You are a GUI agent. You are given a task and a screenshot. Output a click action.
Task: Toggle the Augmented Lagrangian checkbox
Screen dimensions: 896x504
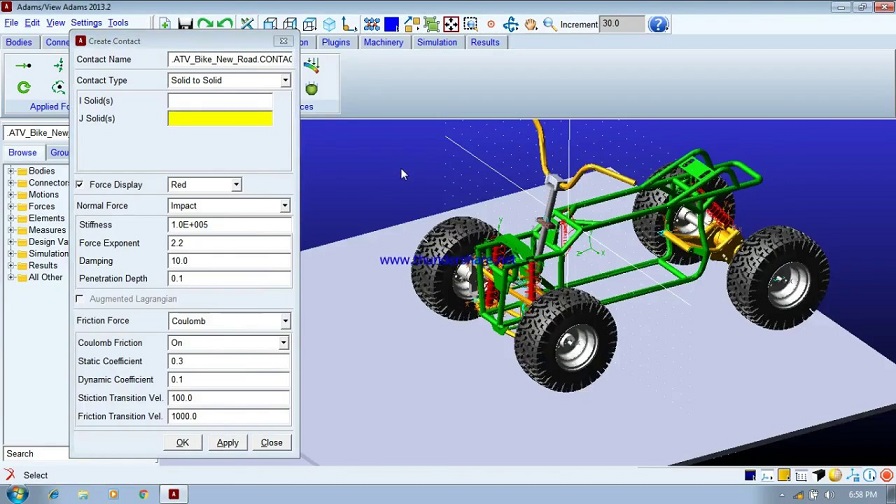pyautogui.click(x=79, y=298)
